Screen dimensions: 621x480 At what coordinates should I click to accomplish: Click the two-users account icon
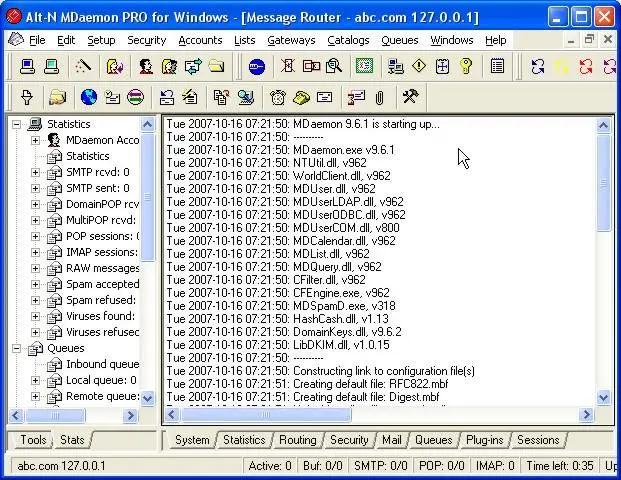(x=170, y=66)
